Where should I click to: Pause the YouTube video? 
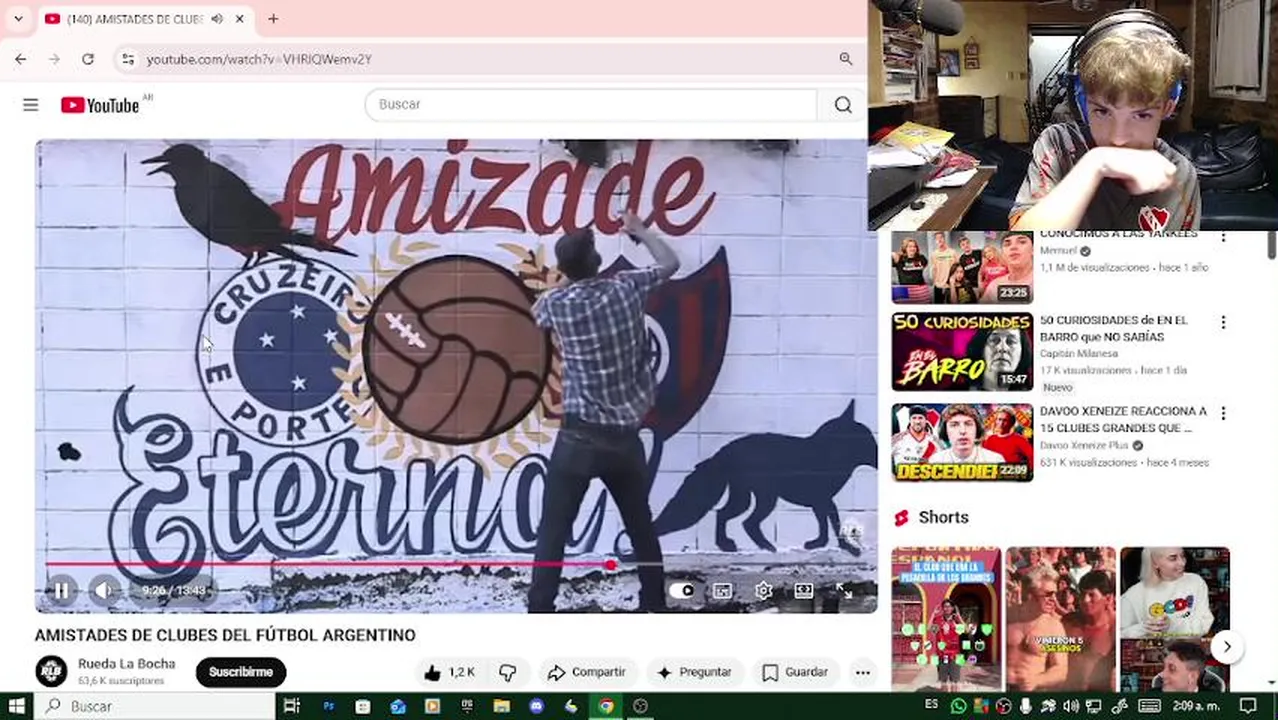[x=61, y=591]
